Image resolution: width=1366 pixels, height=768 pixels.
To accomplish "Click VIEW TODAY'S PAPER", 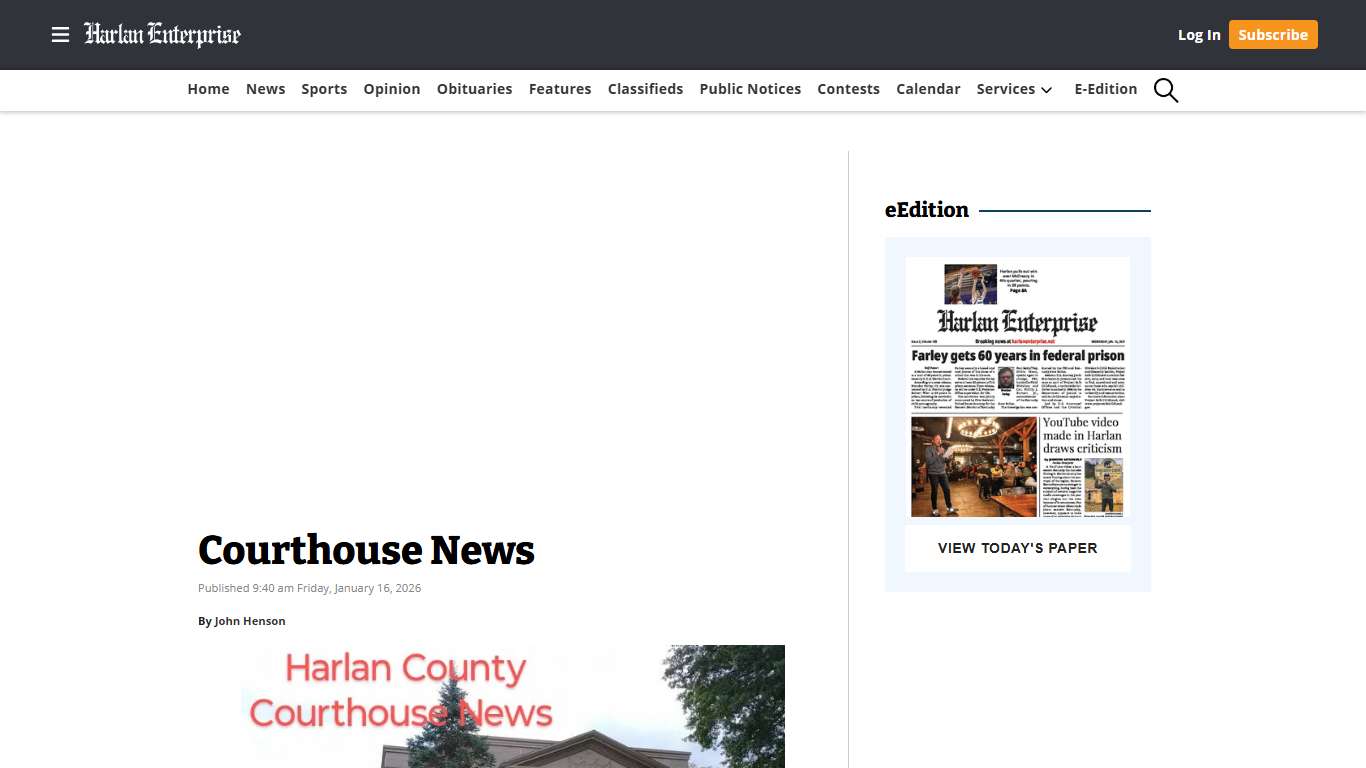I will [x=1017, y=548].
